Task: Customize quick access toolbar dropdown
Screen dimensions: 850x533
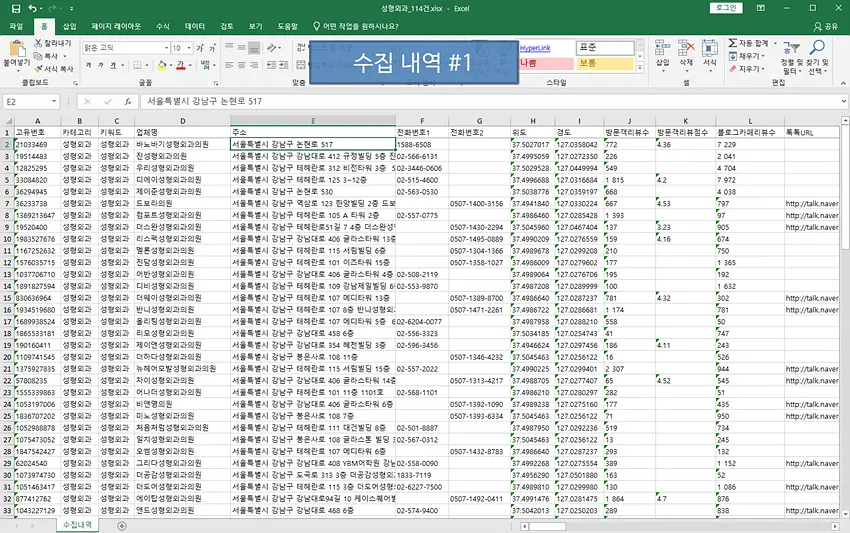Action: coord(72,9)
